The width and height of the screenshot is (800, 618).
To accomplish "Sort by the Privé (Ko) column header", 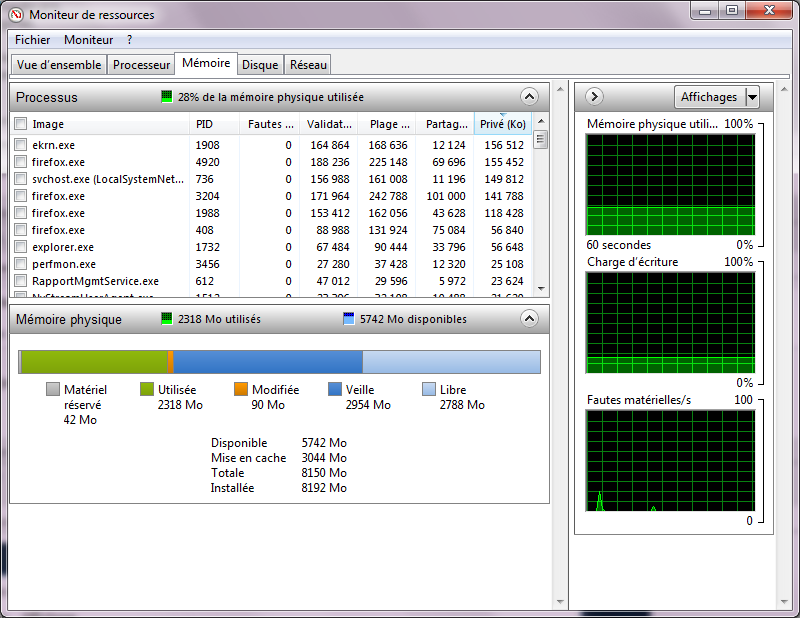I will tap(503, 124).
